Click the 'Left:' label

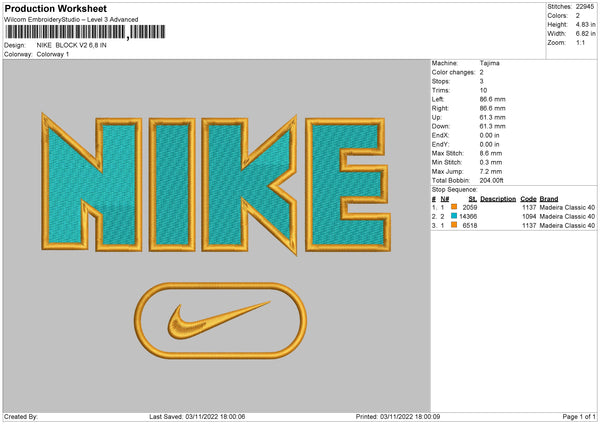[438, 99]
